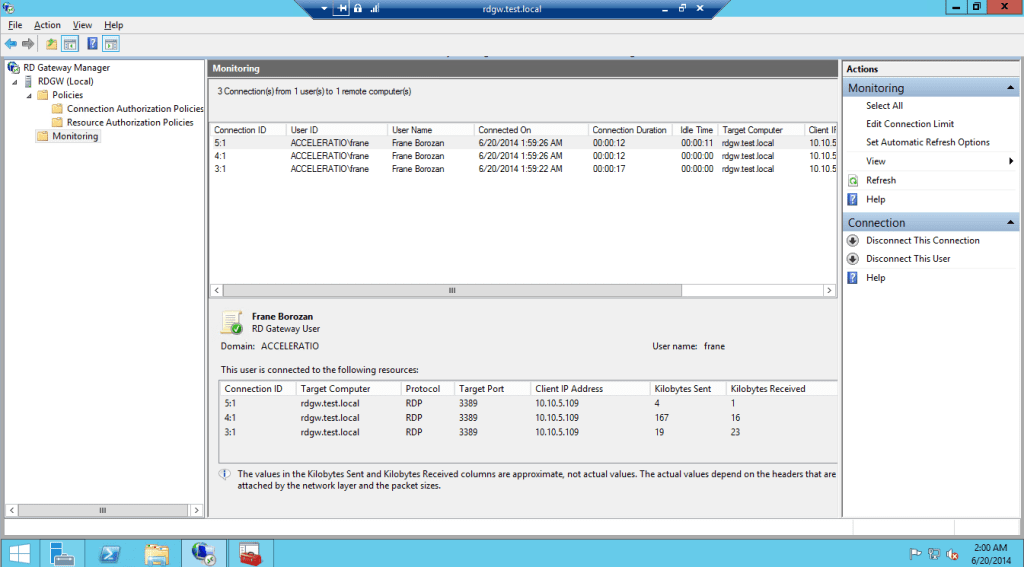This screenshot has height=567, width=1024.
Task: Click the blue Help toolbar icon
Action: 92,44
